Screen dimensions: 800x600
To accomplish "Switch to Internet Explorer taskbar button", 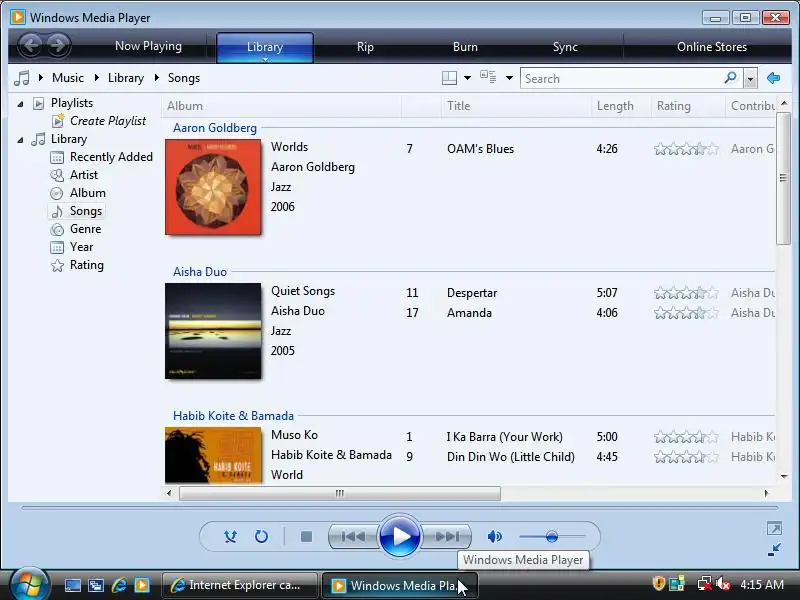I will (x=239, y=585).
